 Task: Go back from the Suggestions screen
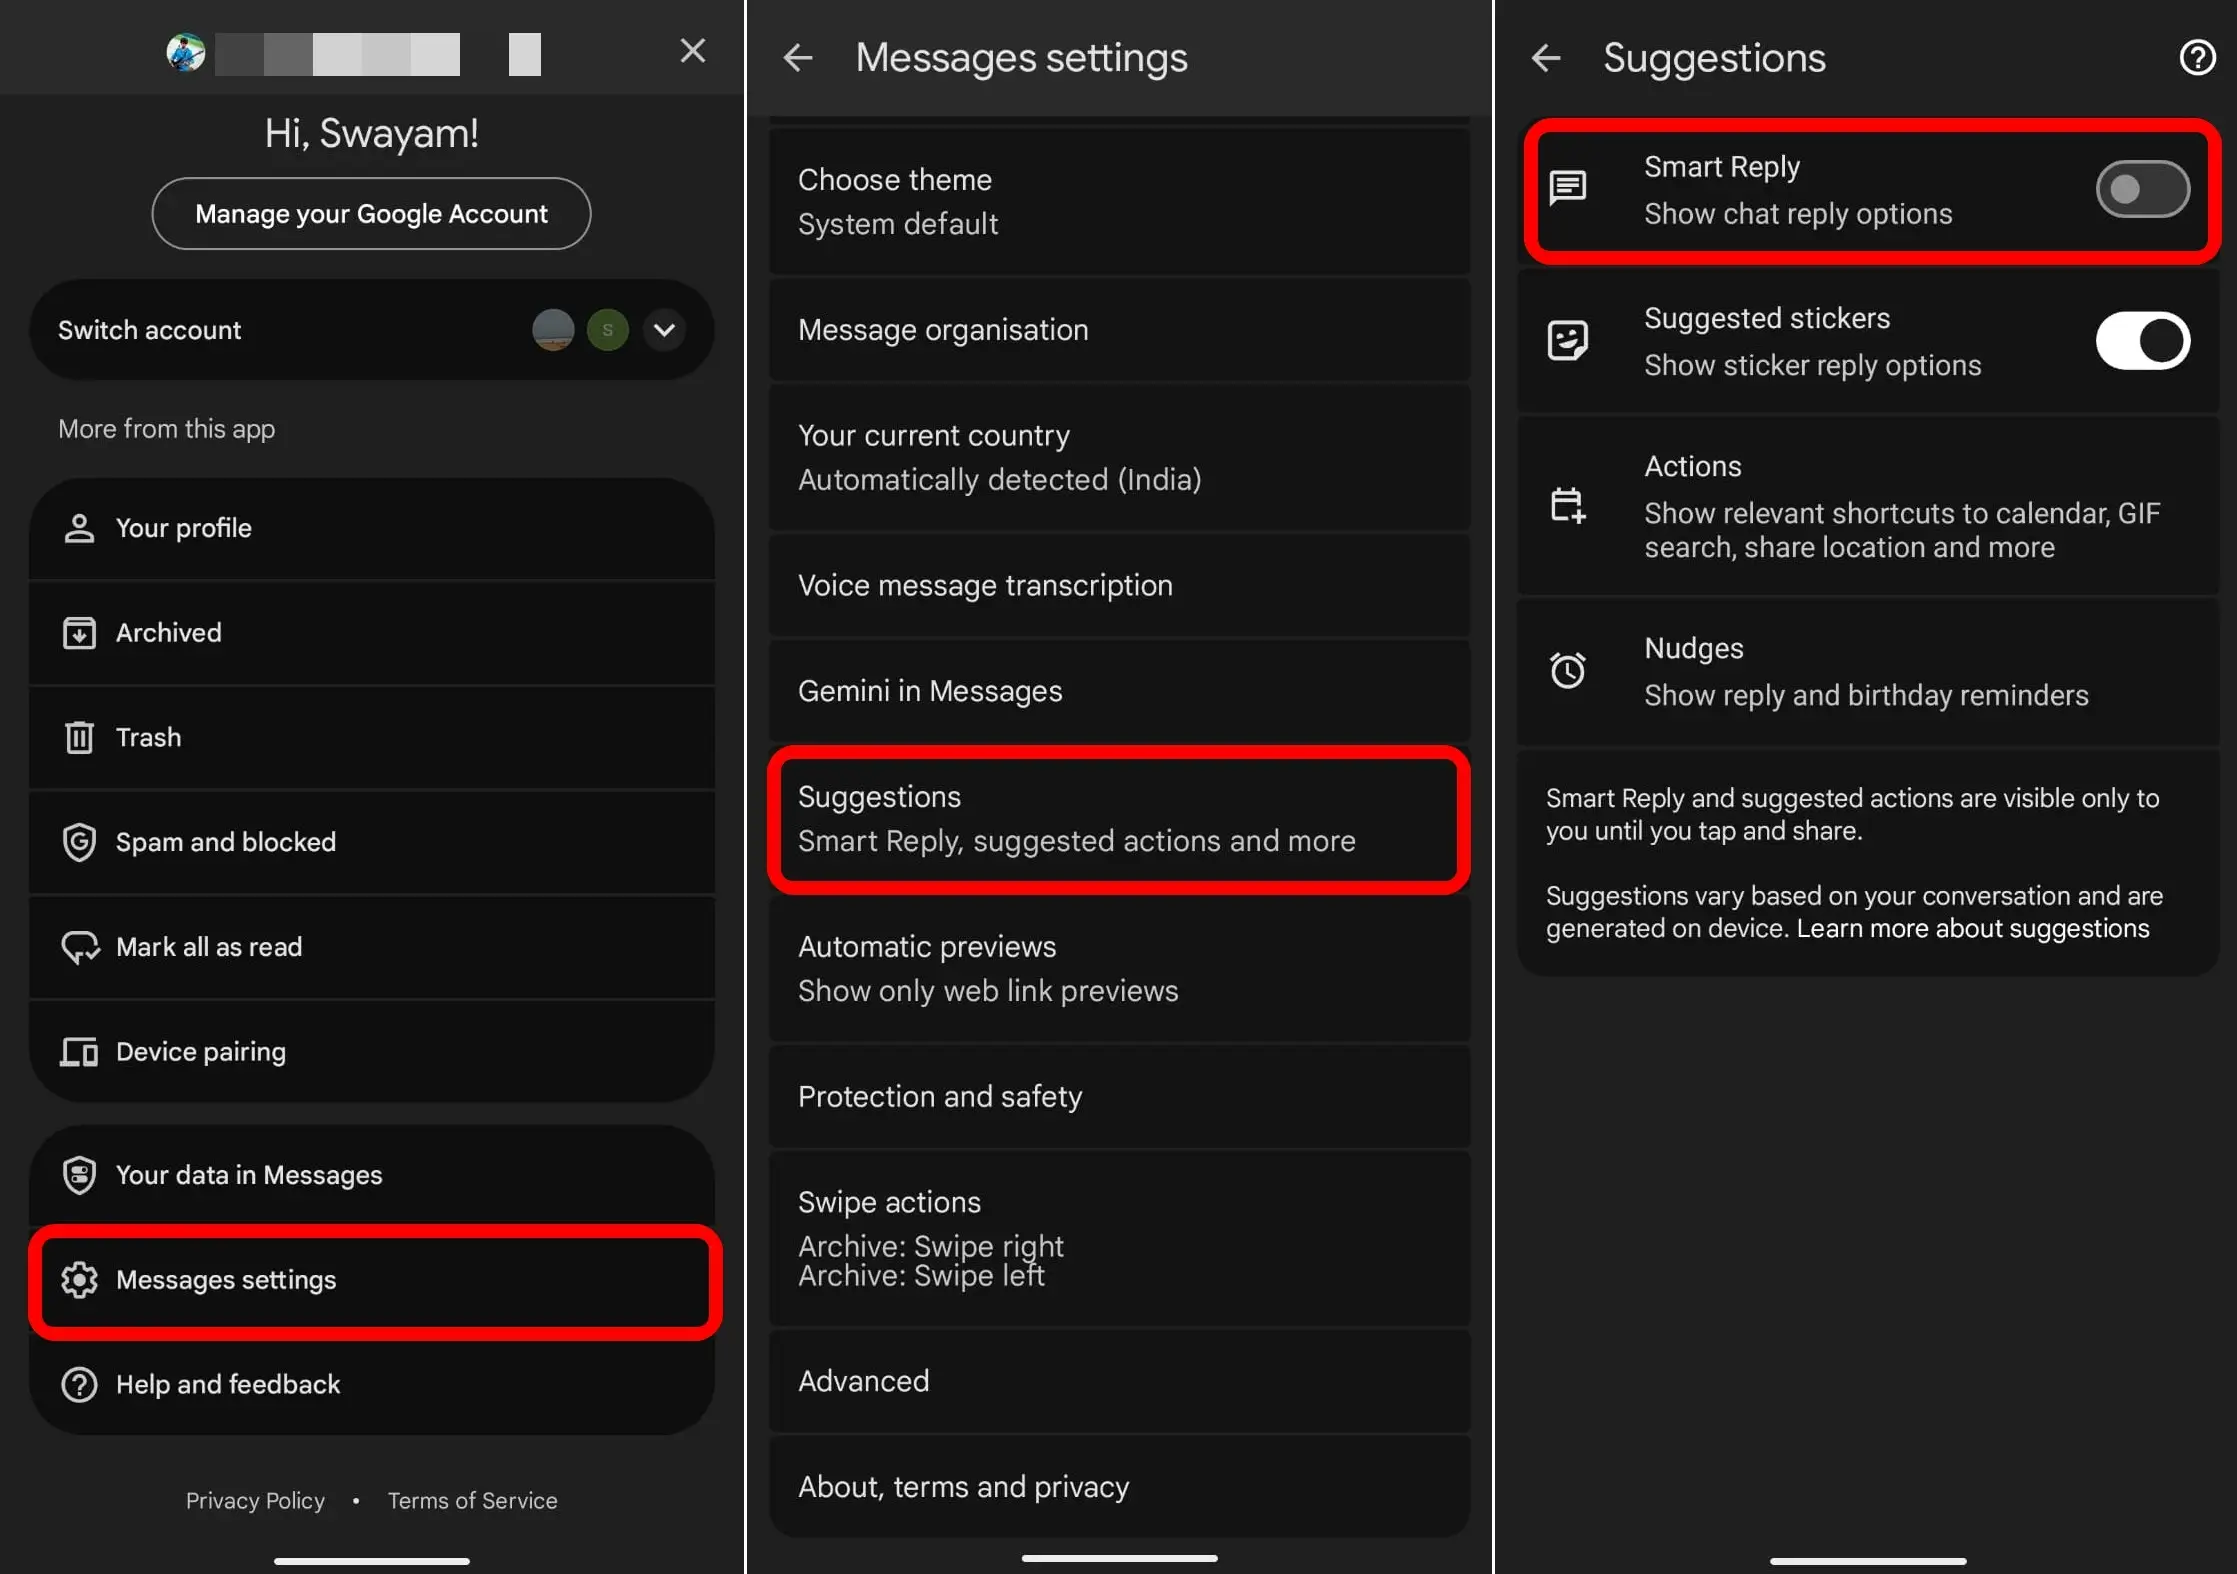point(1545,57)
